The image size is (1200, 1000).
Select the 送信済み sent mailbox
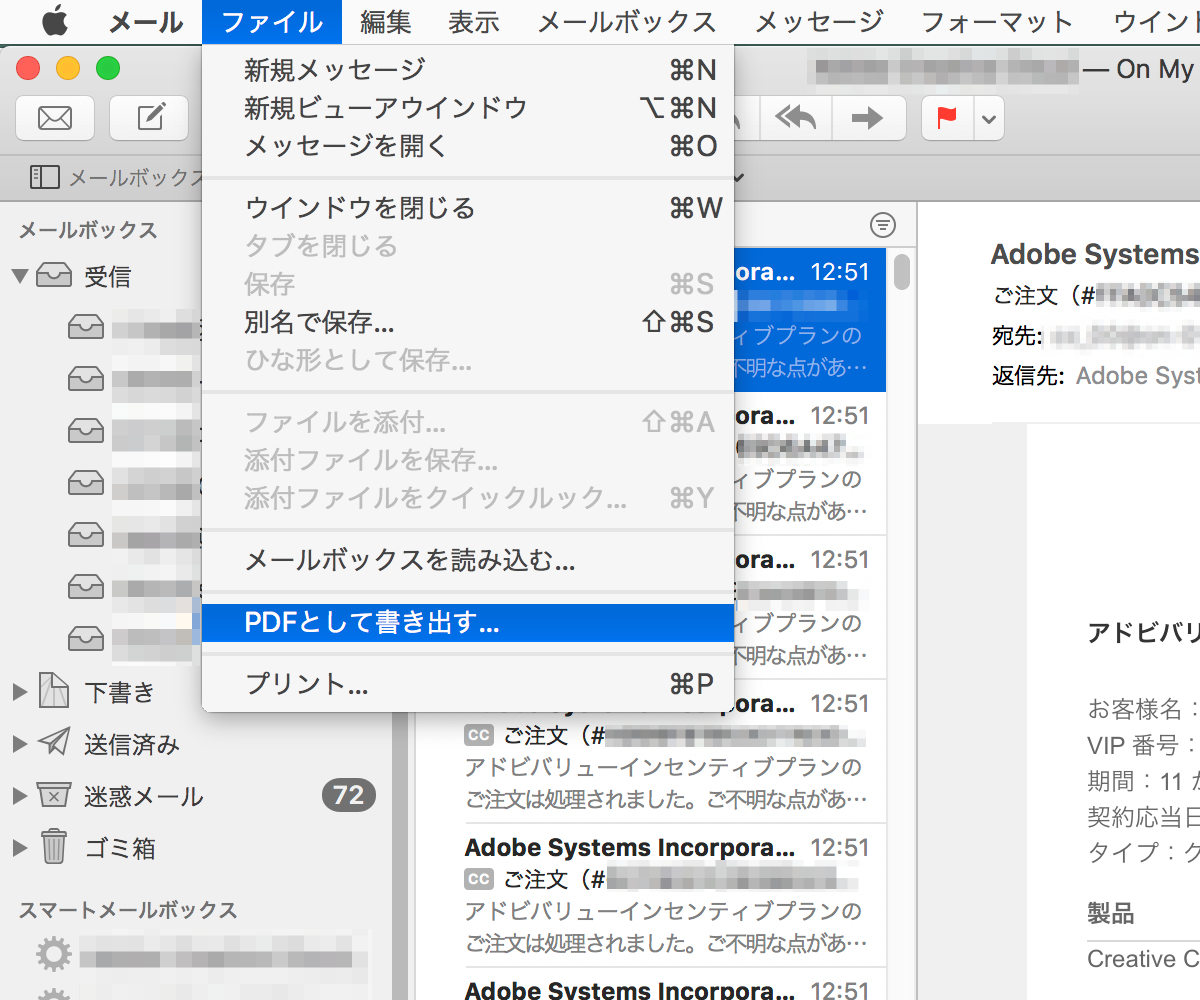coord(131,743)
